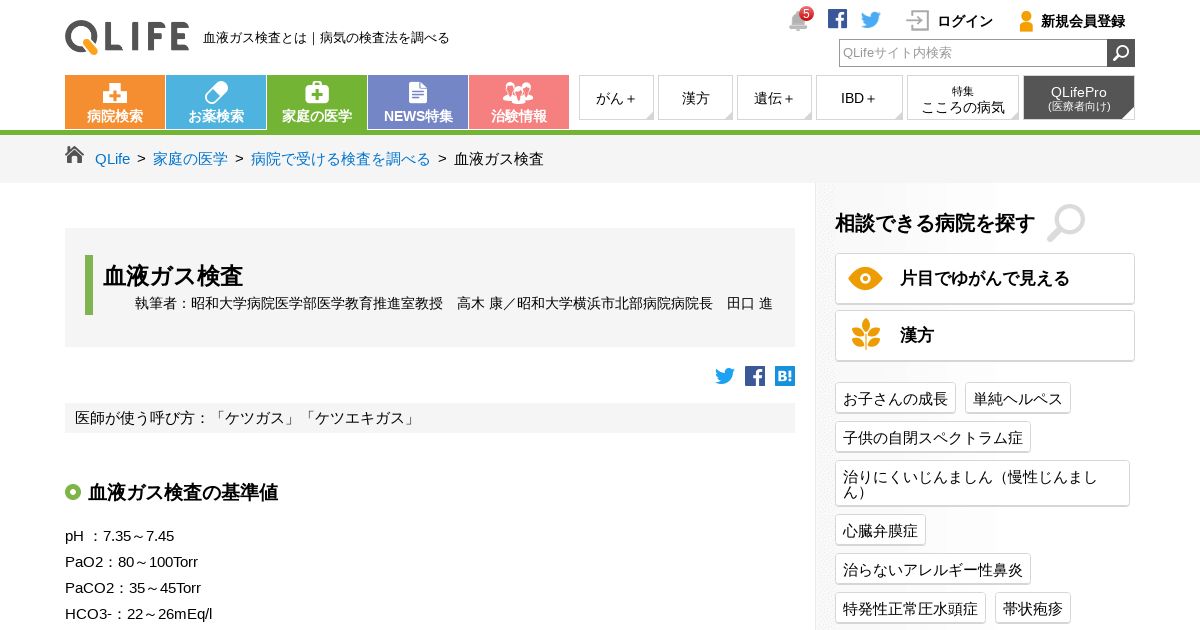Select the 特発性正常圧水頭症 tag
The width and height of the screenshot is (1200, 630).
pyautogui.click(x=910, y=608)
